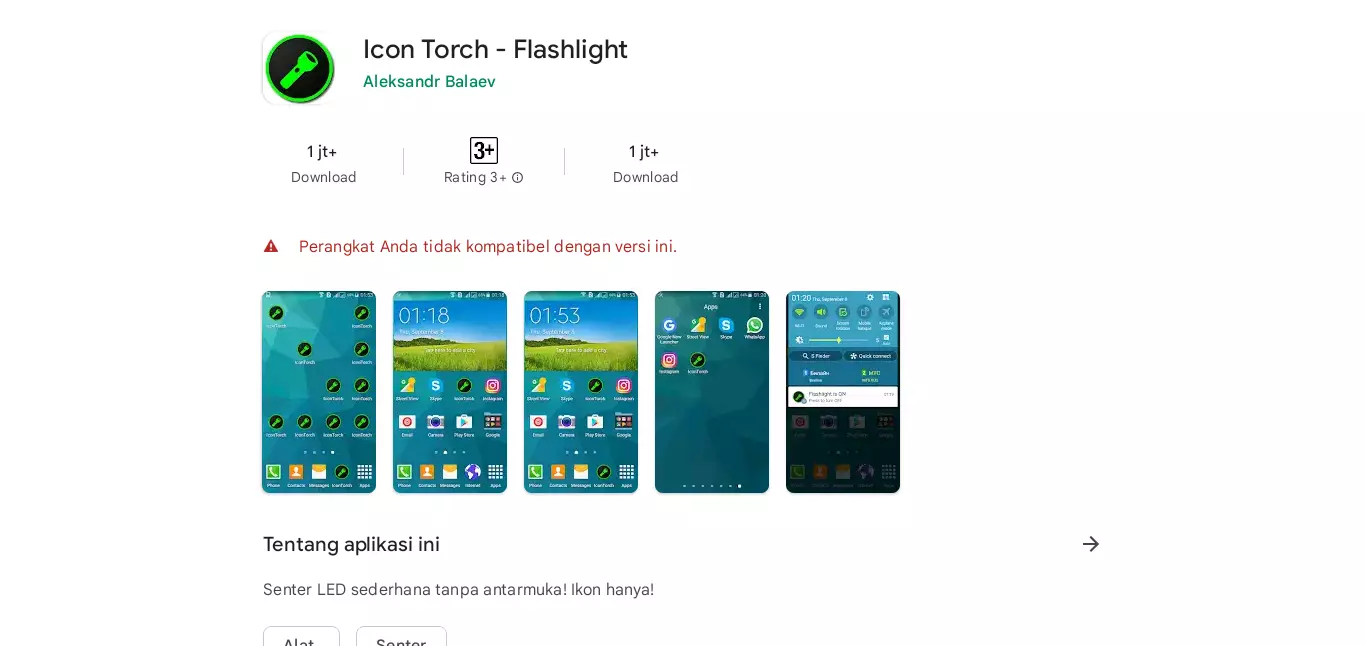Screen dimensions: 1365x646
Task: Click the Icon Torch - Flashlight title
Action: (495, 49)
